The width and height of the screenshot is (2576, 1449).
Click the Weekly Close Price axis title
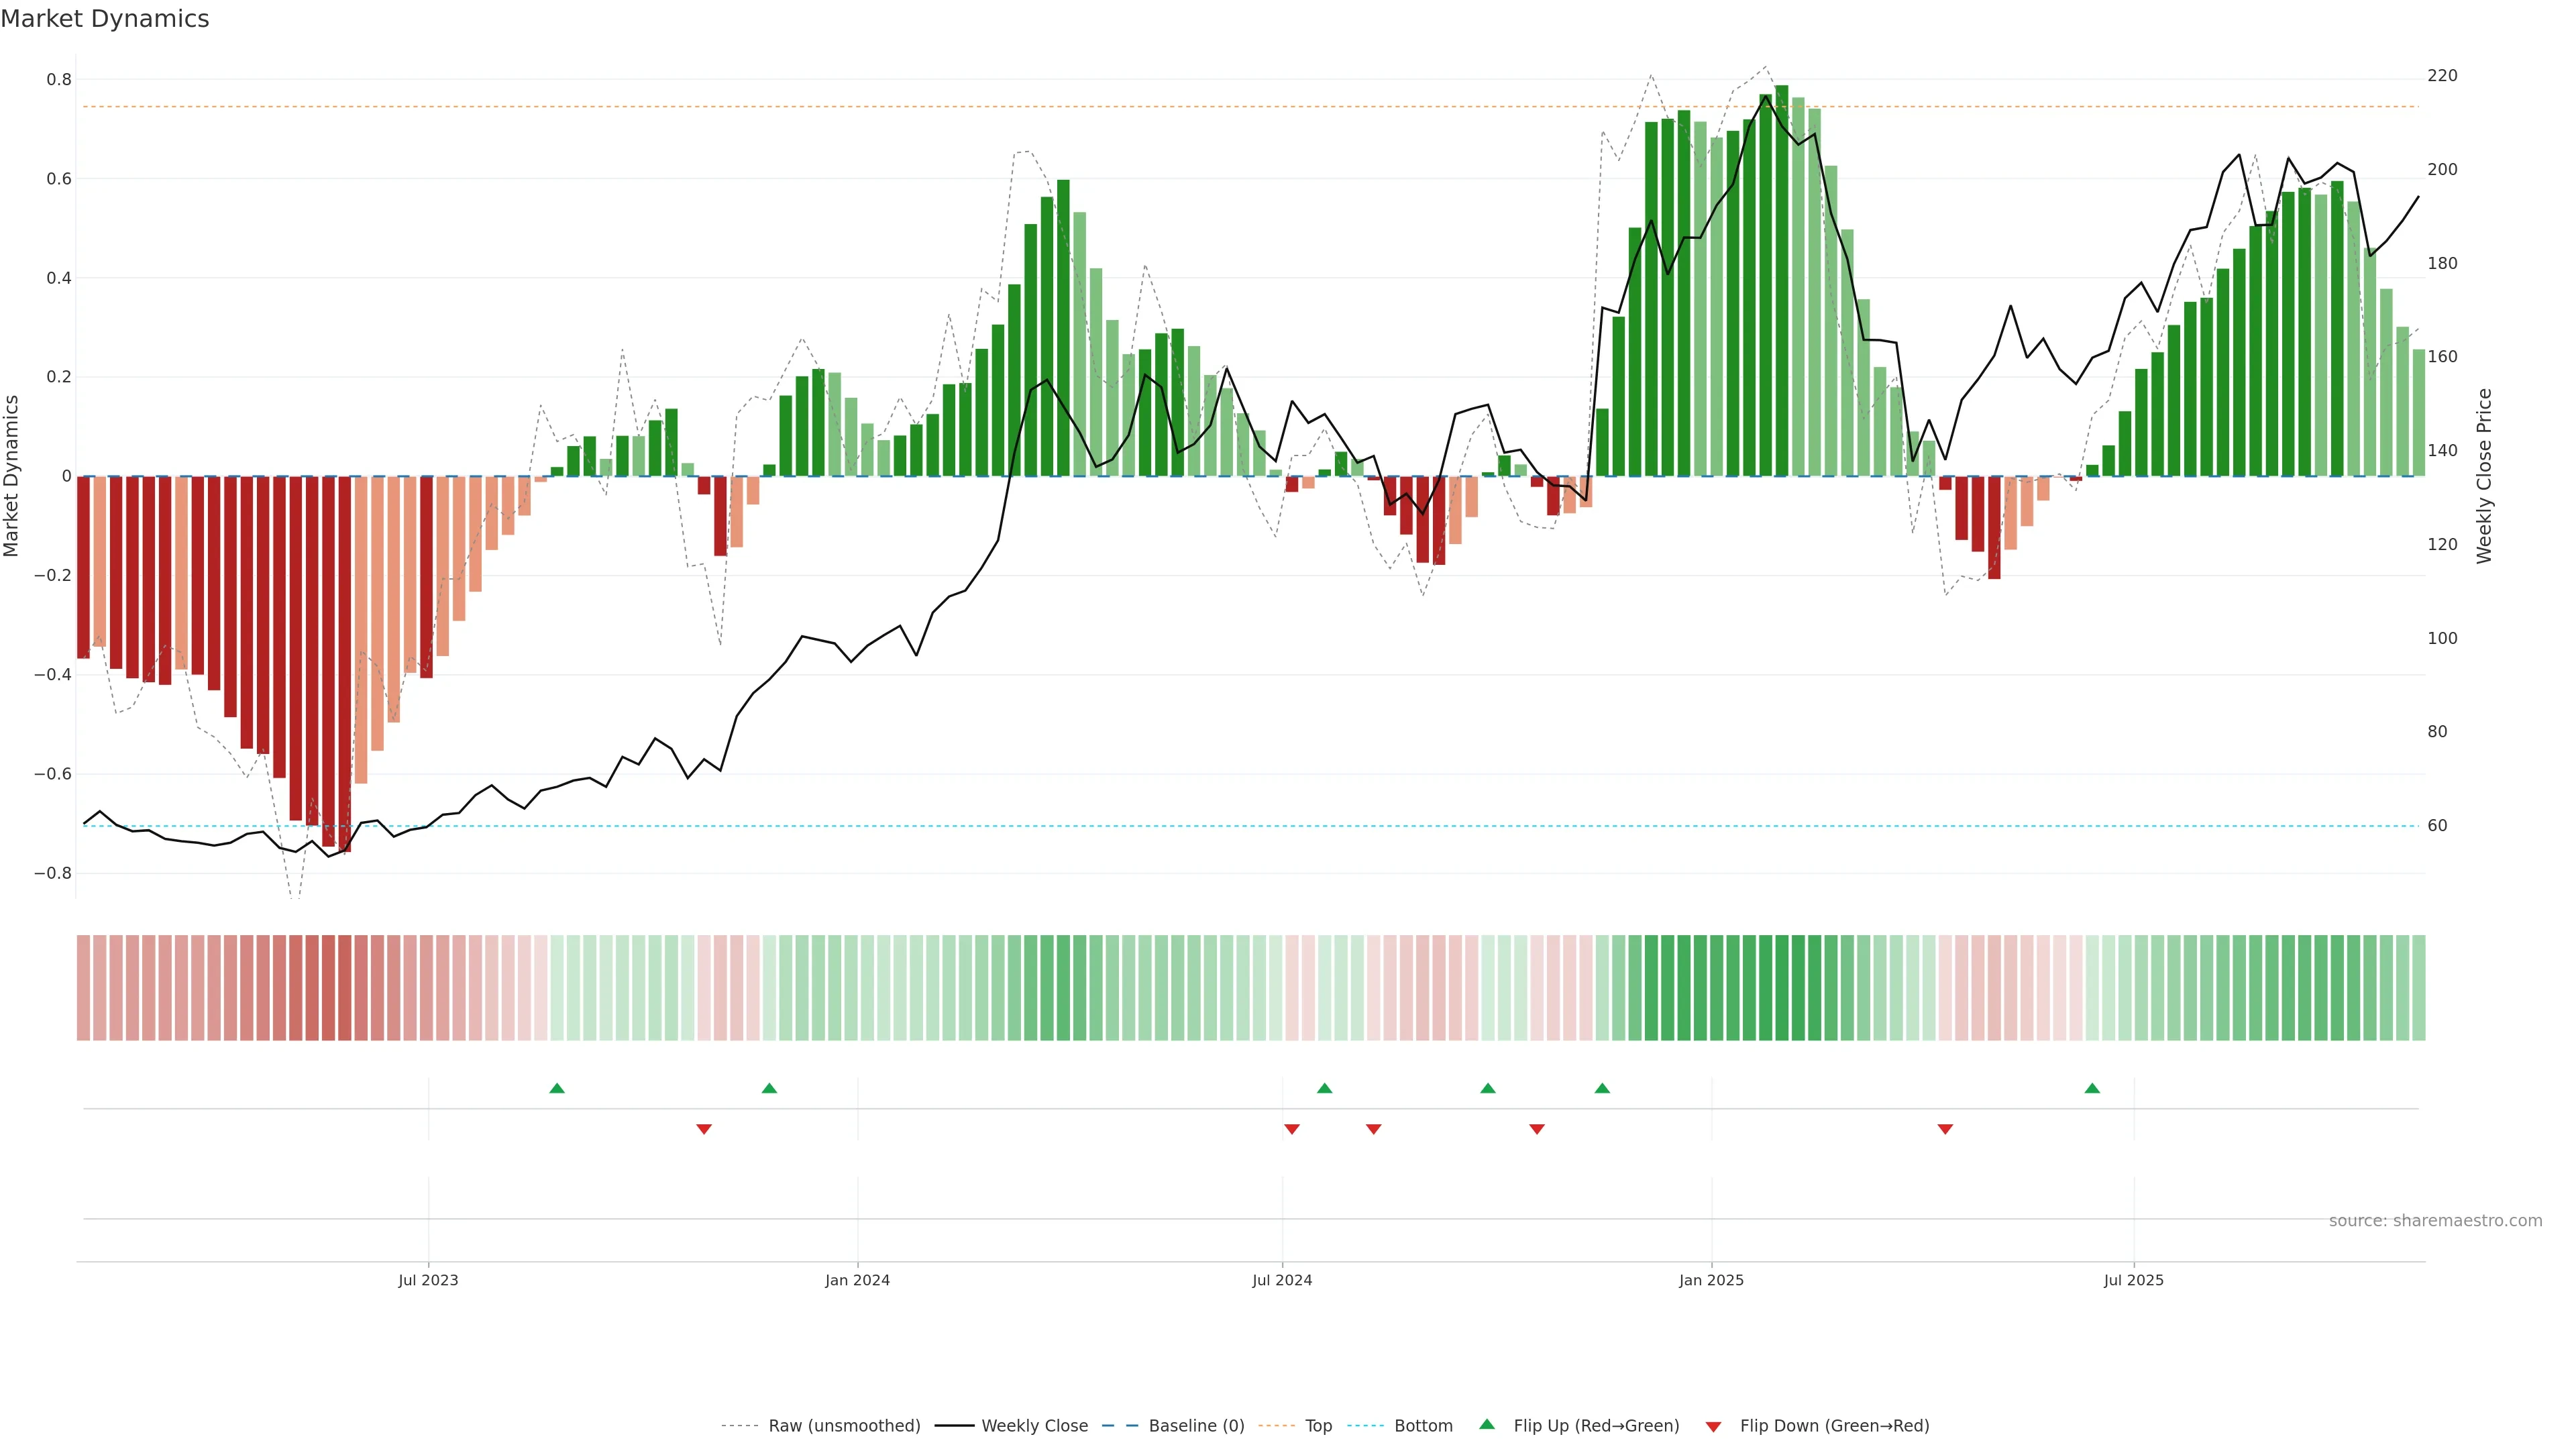click(x=2484, y=476)
